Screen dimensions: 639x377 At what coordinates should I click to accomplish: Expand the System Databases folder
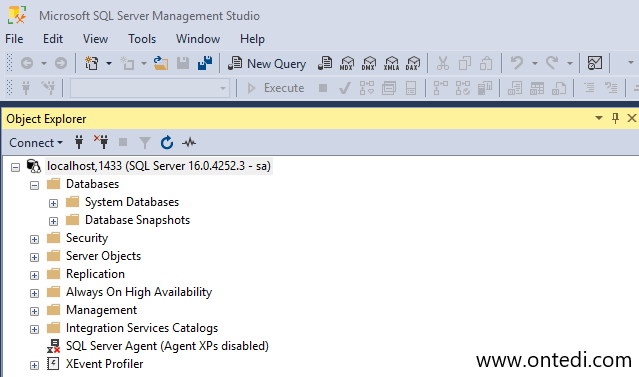pyautogui.click(x=53, y=203)
